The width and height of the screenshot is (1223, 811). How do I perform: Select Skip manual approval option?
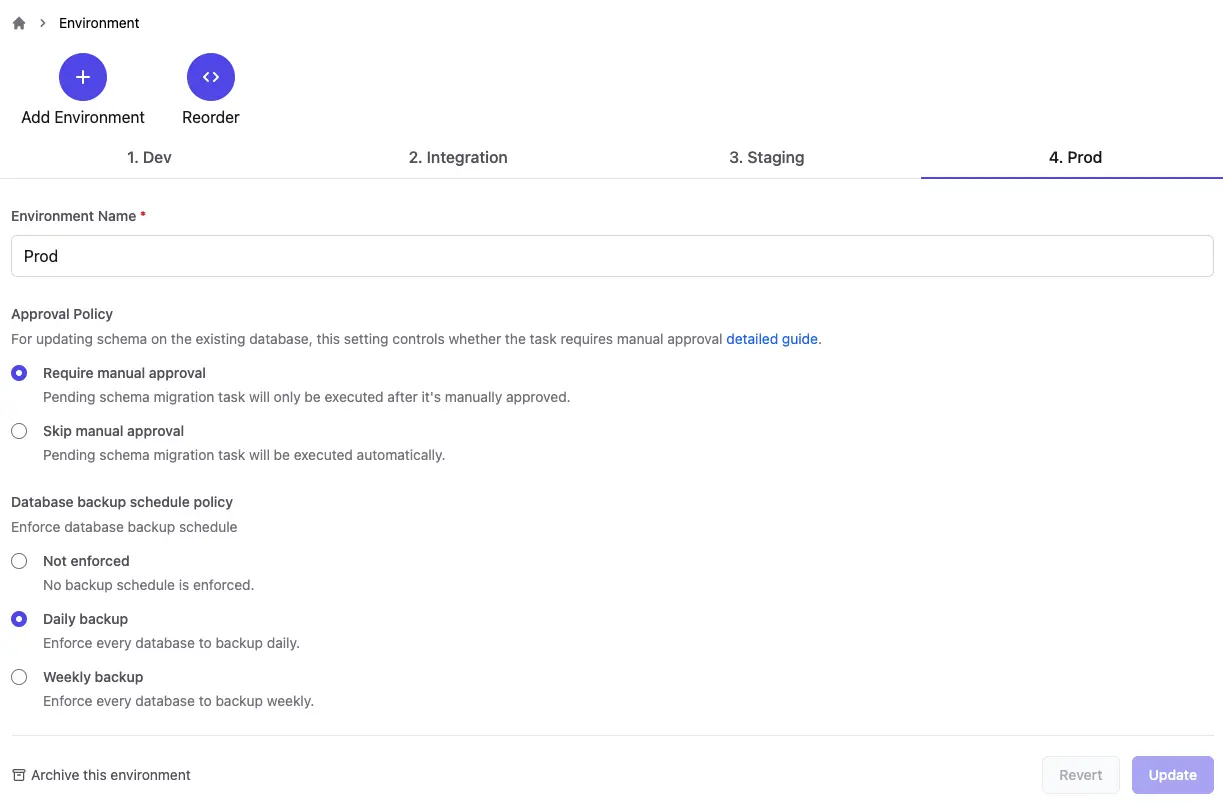tap(19, 431)
